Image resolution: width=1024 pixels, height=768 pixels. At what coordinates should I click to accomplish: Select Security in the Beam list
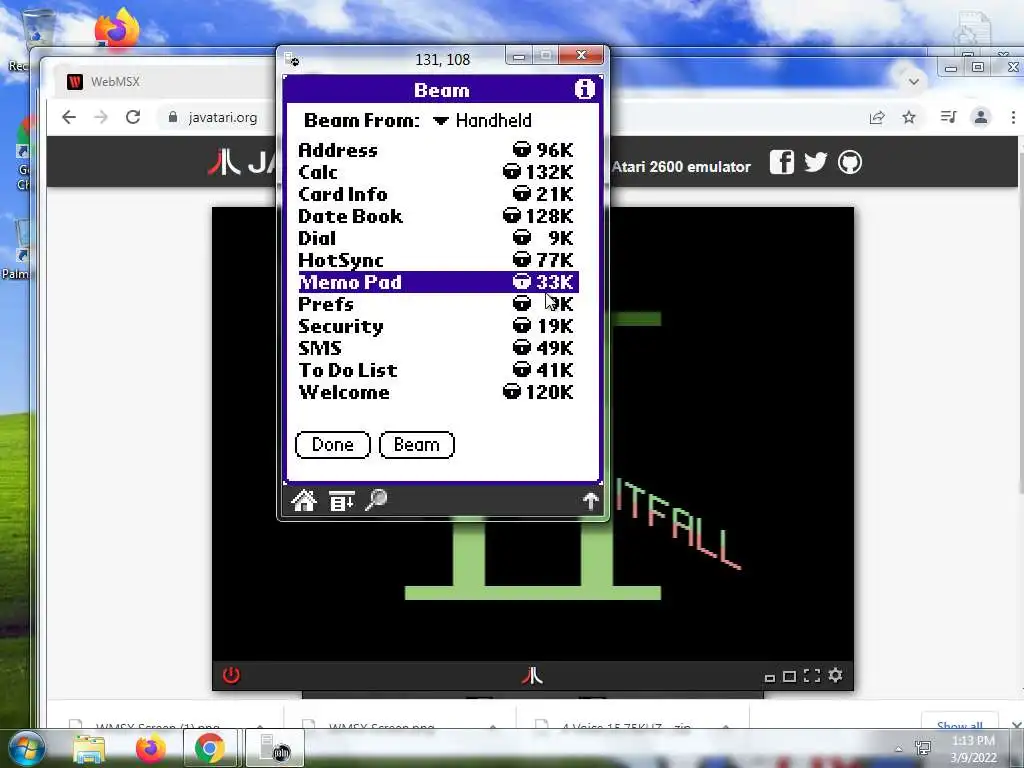pos(436,326)
